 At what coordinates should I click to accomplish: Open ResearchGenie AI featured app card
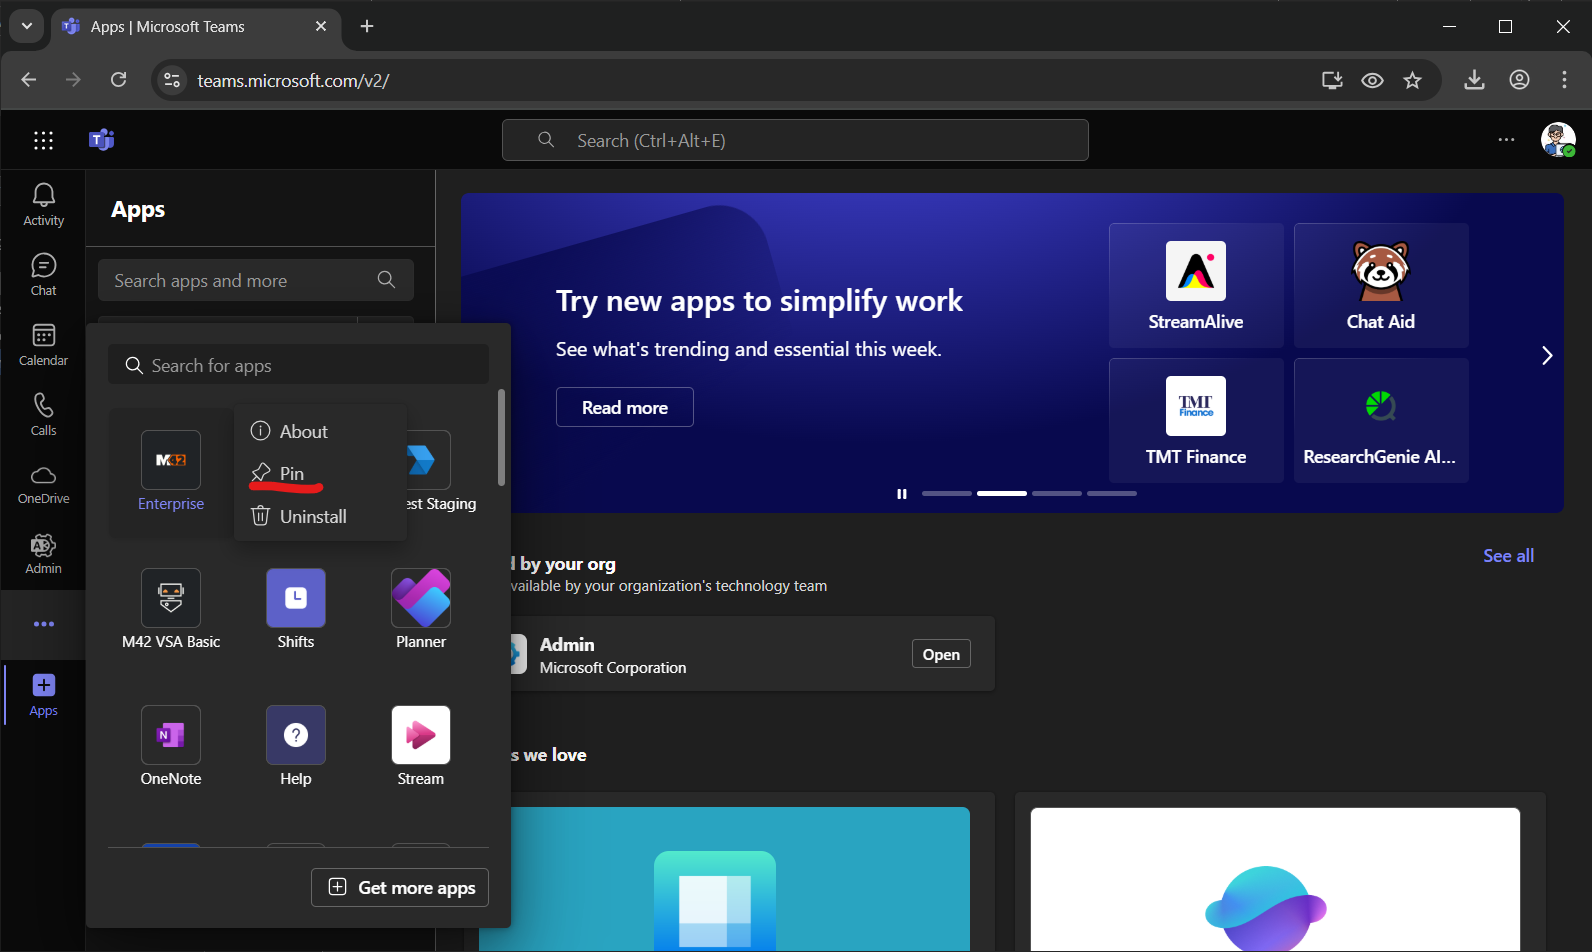[1381, 420]
